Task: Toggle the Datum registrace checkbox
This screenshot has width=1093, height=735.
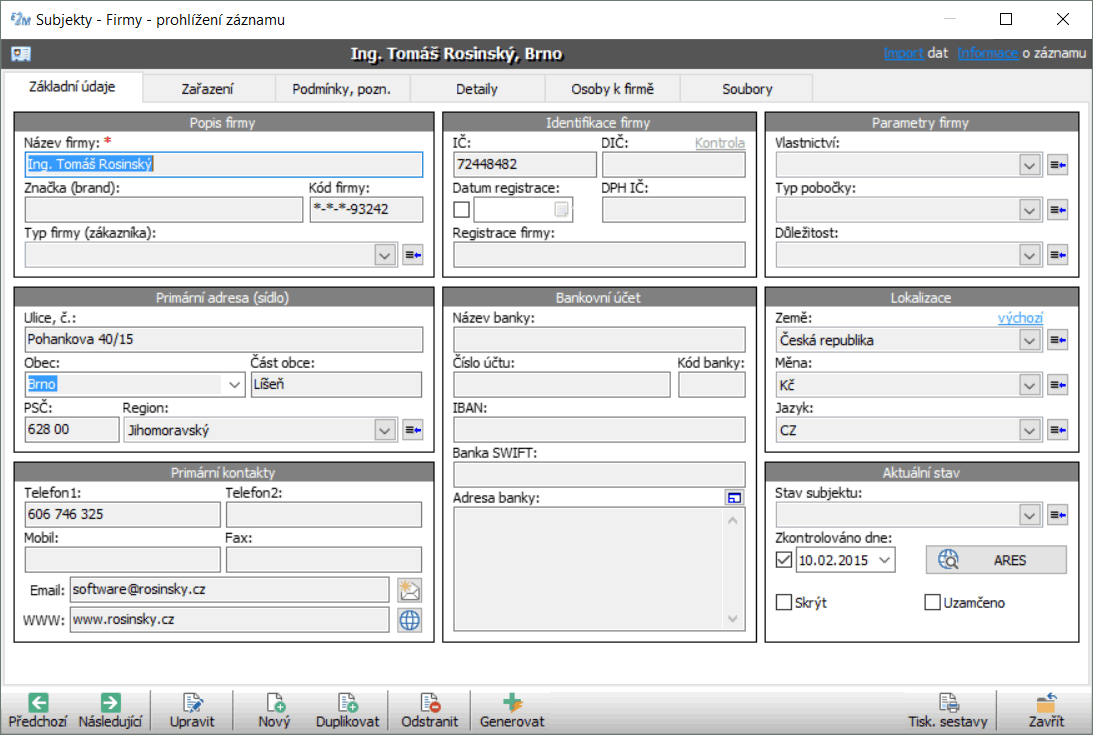Action: (x=461, y=209)
